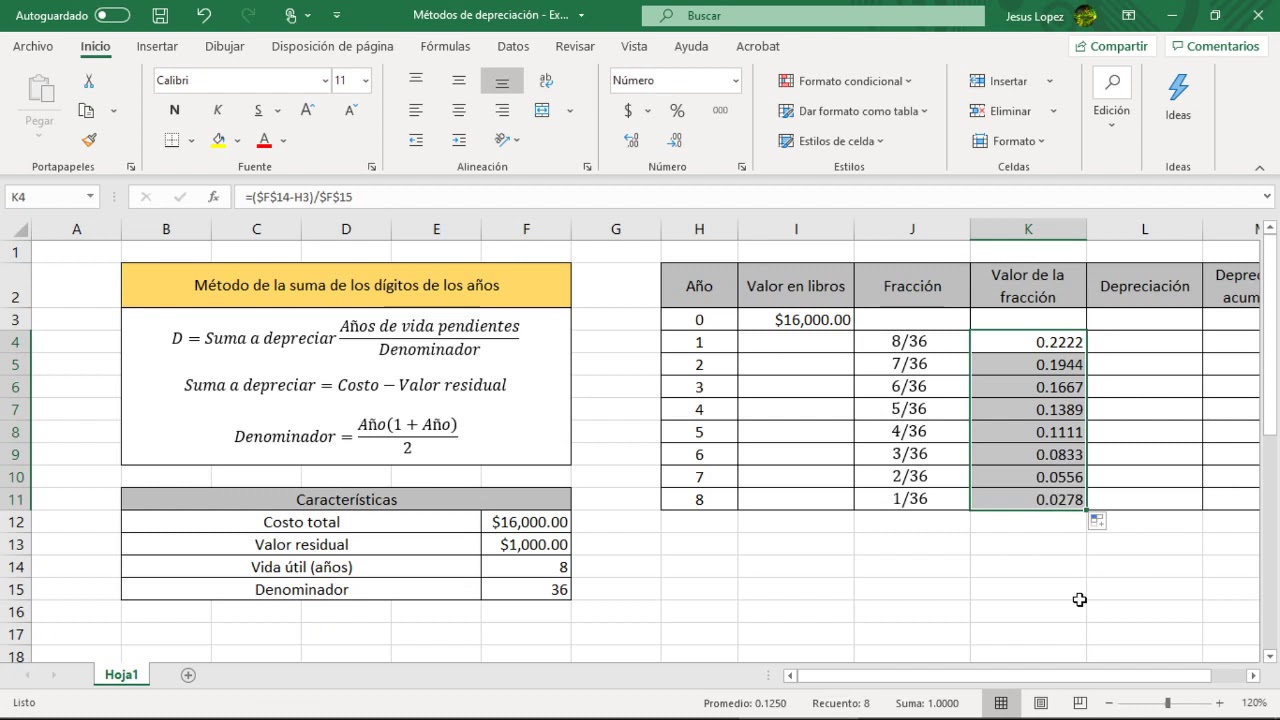Viewport: 1280px width, 720px height.
Task: Select cell I3 with $16,000.00
Action: tap(796, 319)
